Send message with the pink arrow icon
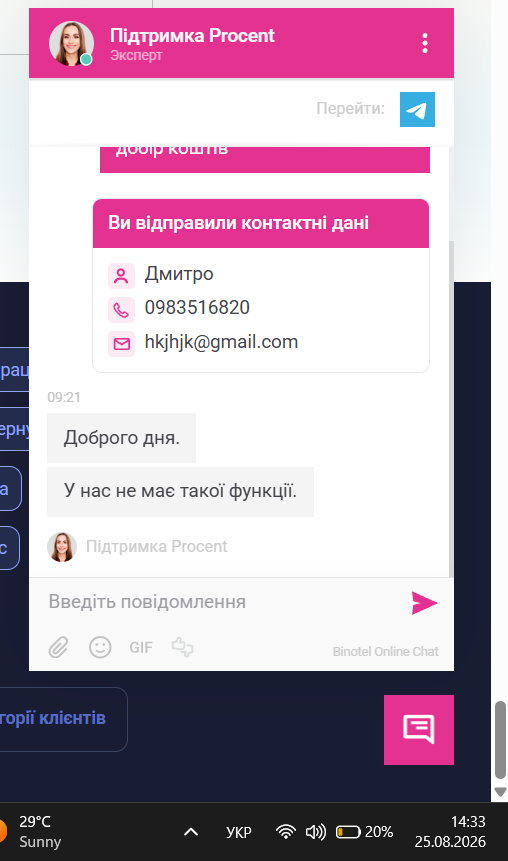508x861 pixels. pyautogui.click(x=424, y=603)
